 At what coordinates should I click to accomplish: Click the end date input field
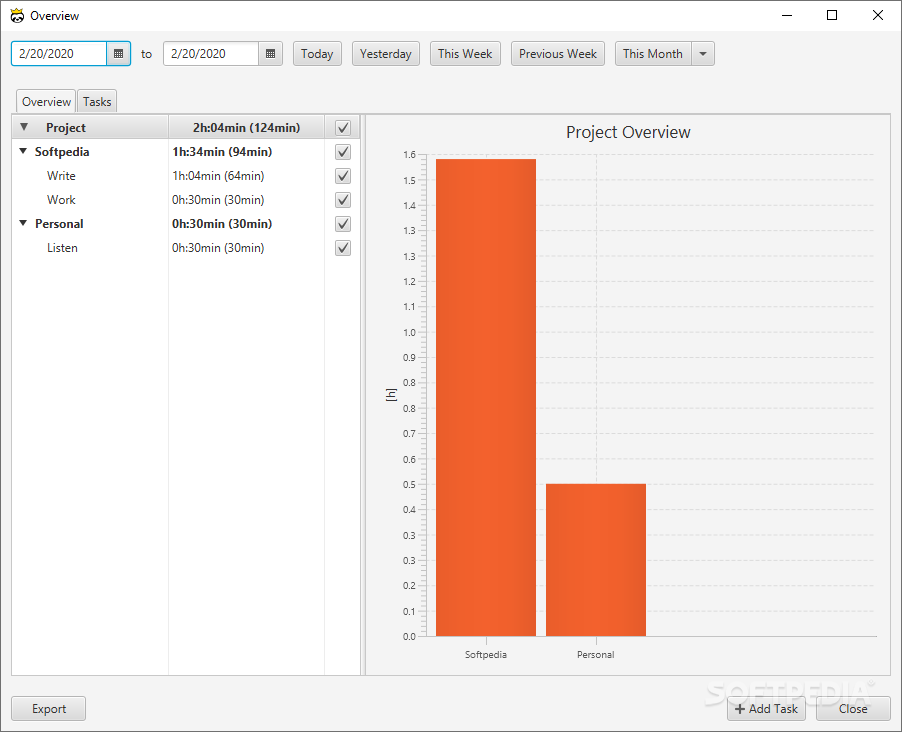point(211,54)
